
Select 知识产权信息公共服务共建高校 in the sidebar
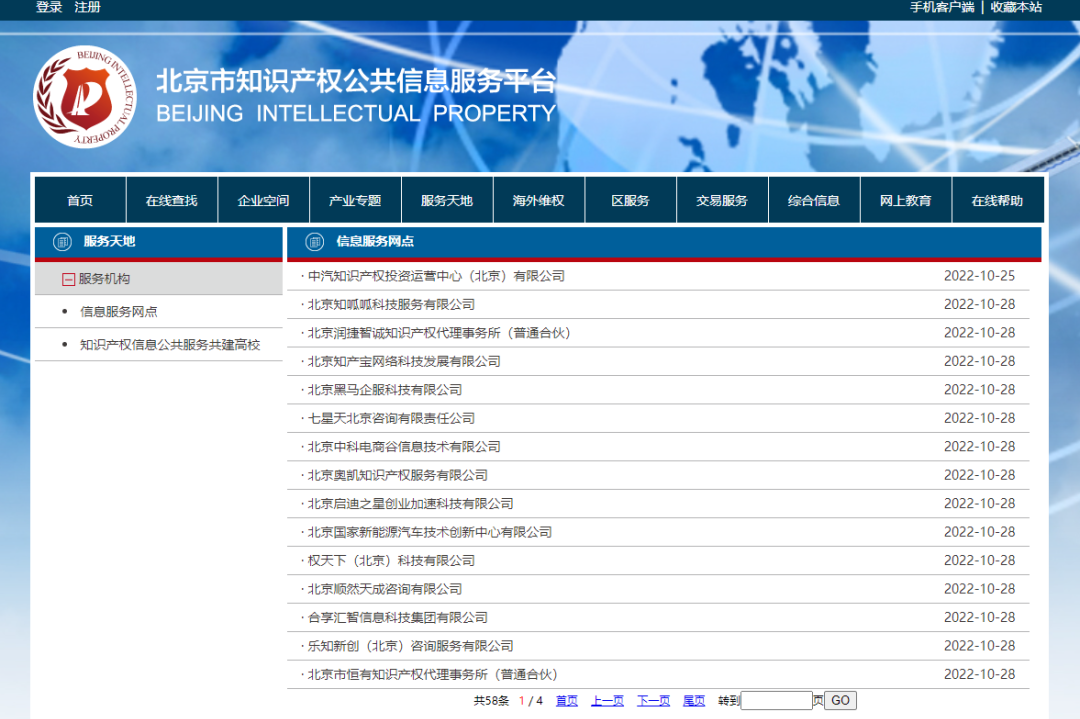tap(169, 345)
